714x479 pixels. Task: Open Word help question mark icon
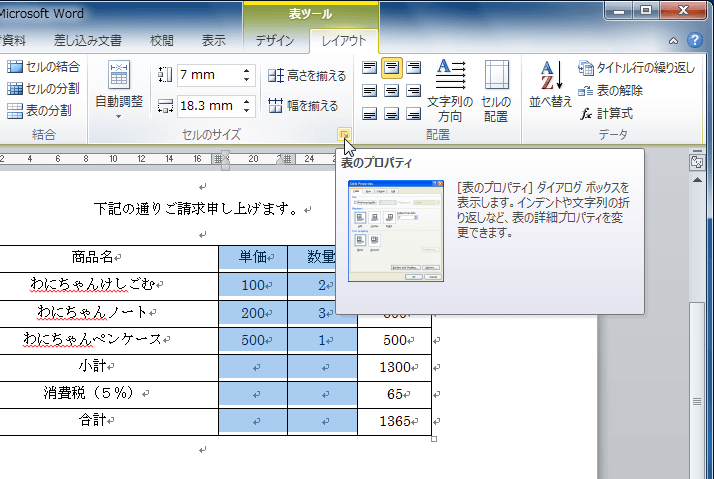(694, 41)
